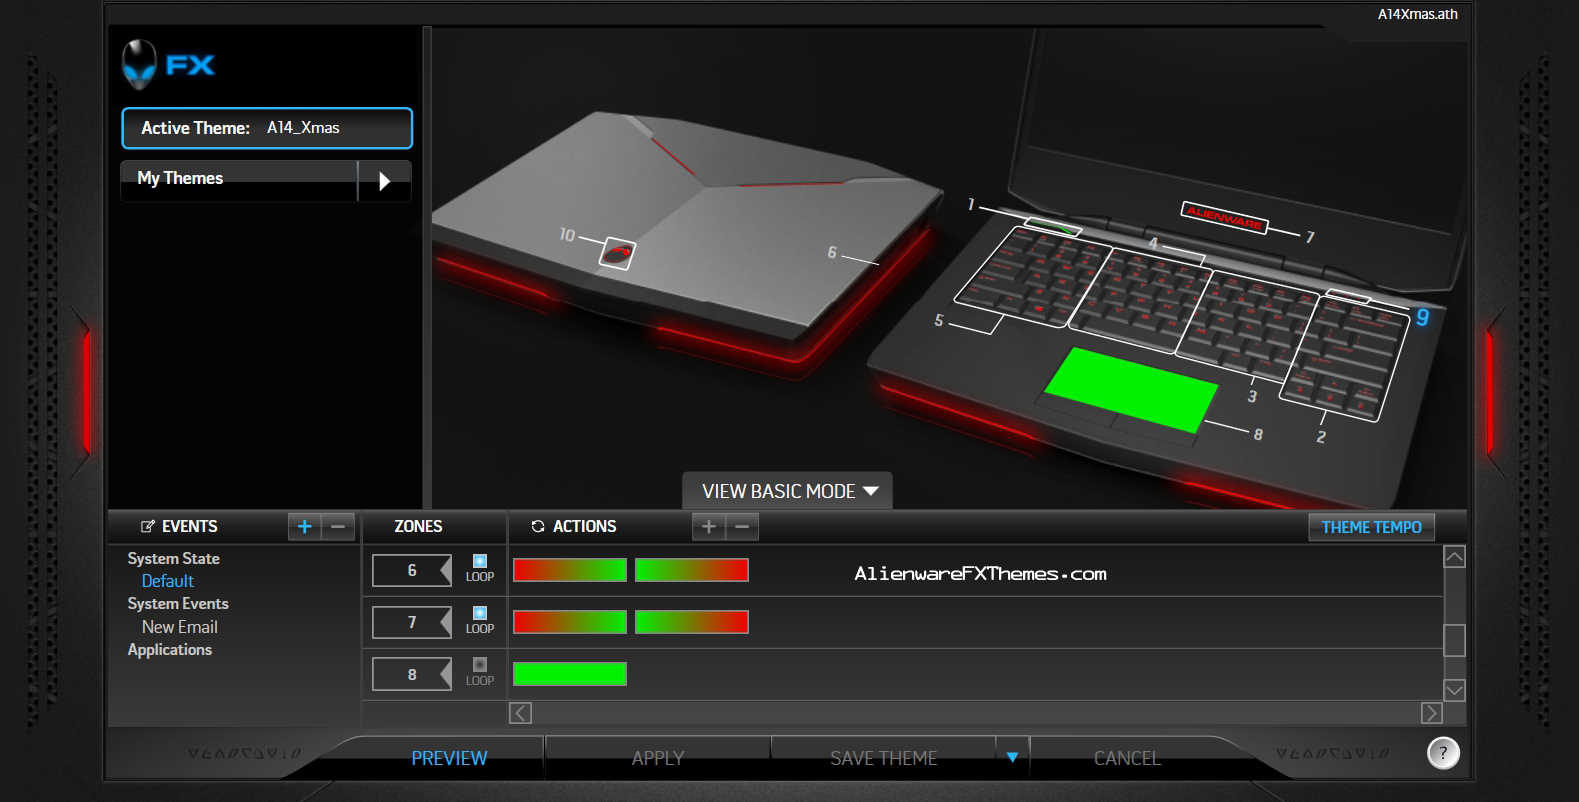Click the scroll down arrow in actions list
1579x802 pixels.
pyautogui.click(x=1455, y=690)
